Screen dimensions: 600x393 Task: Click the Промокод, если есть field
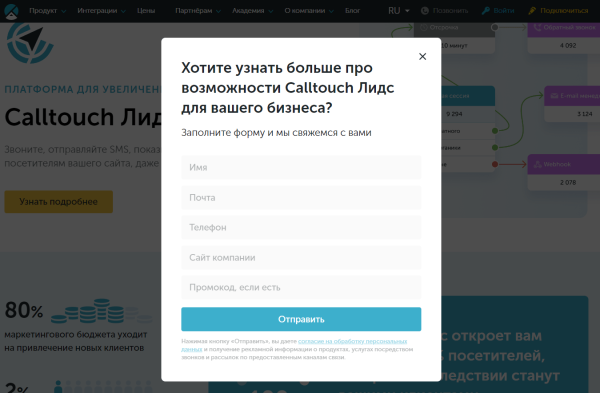[x=301, y=287]
